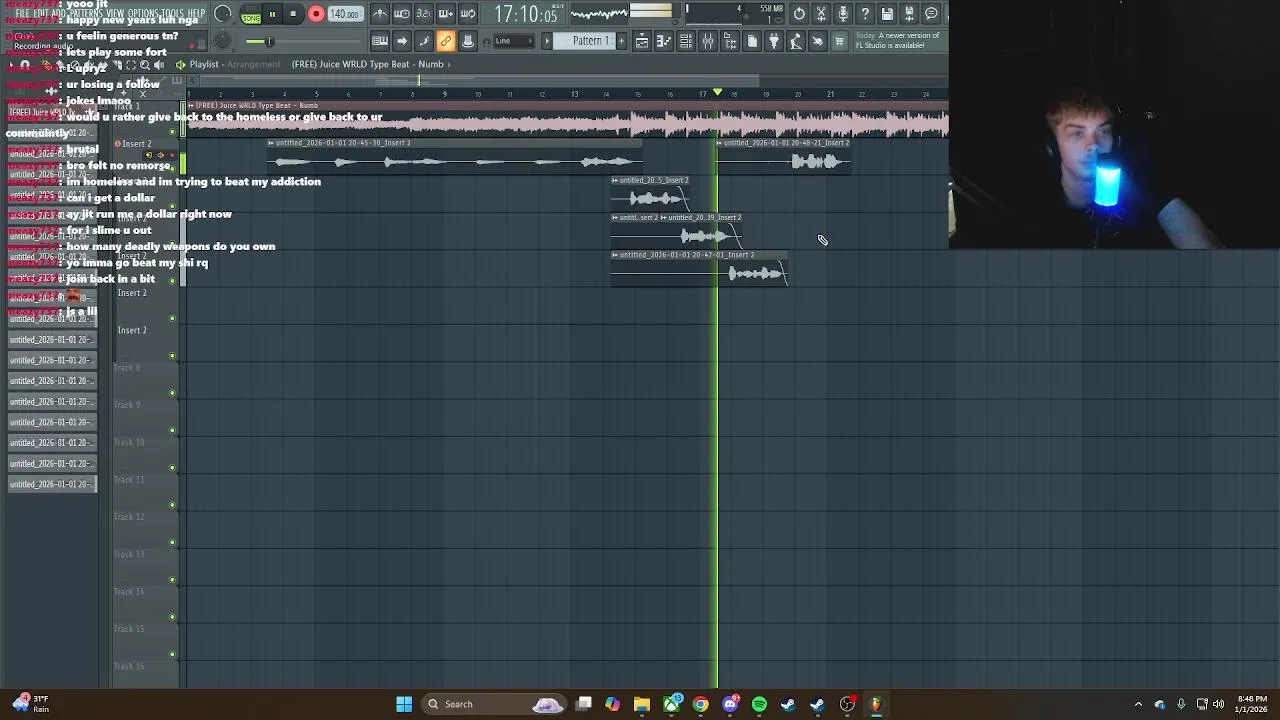Open the Mixer icon
Viewport: 1280px width, 720px height.
(708, 41)
